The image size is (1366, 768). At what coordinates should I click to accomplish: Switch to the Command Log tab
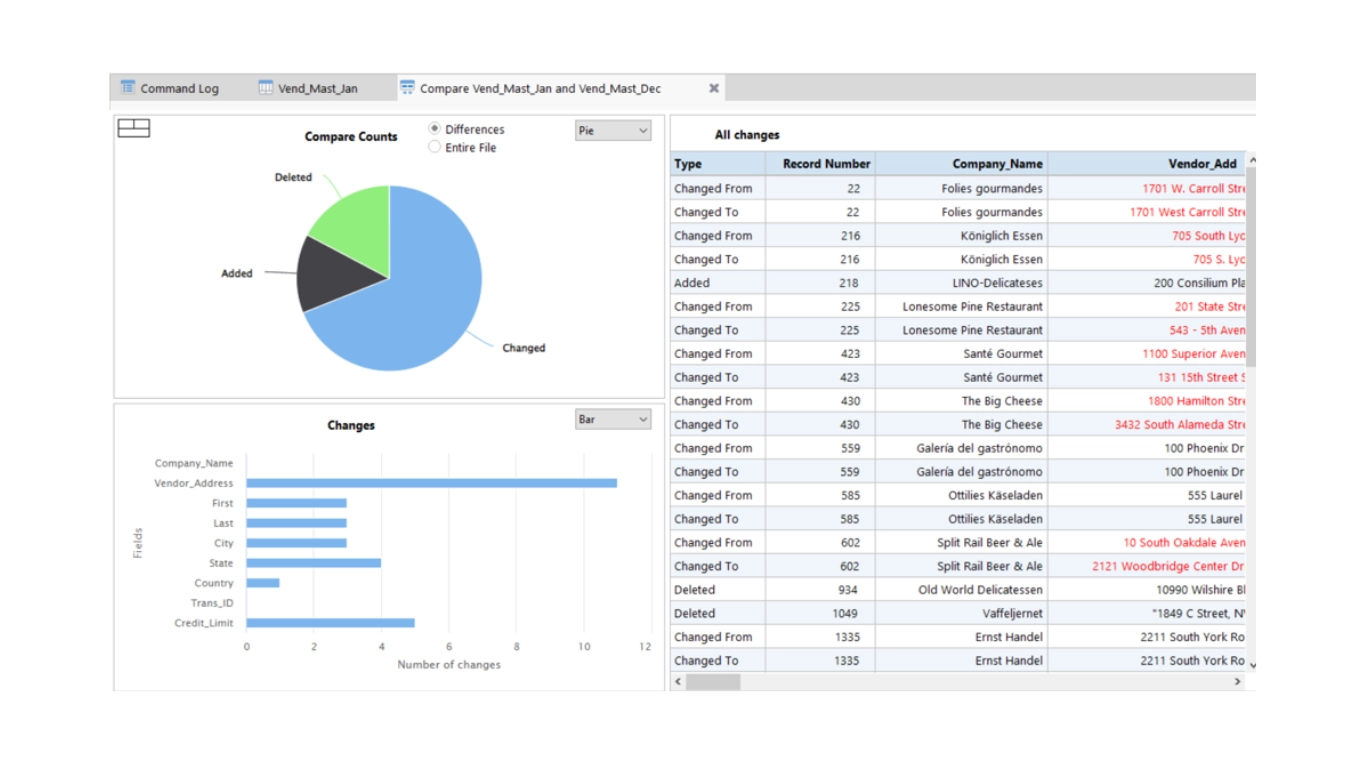(170, 88)
